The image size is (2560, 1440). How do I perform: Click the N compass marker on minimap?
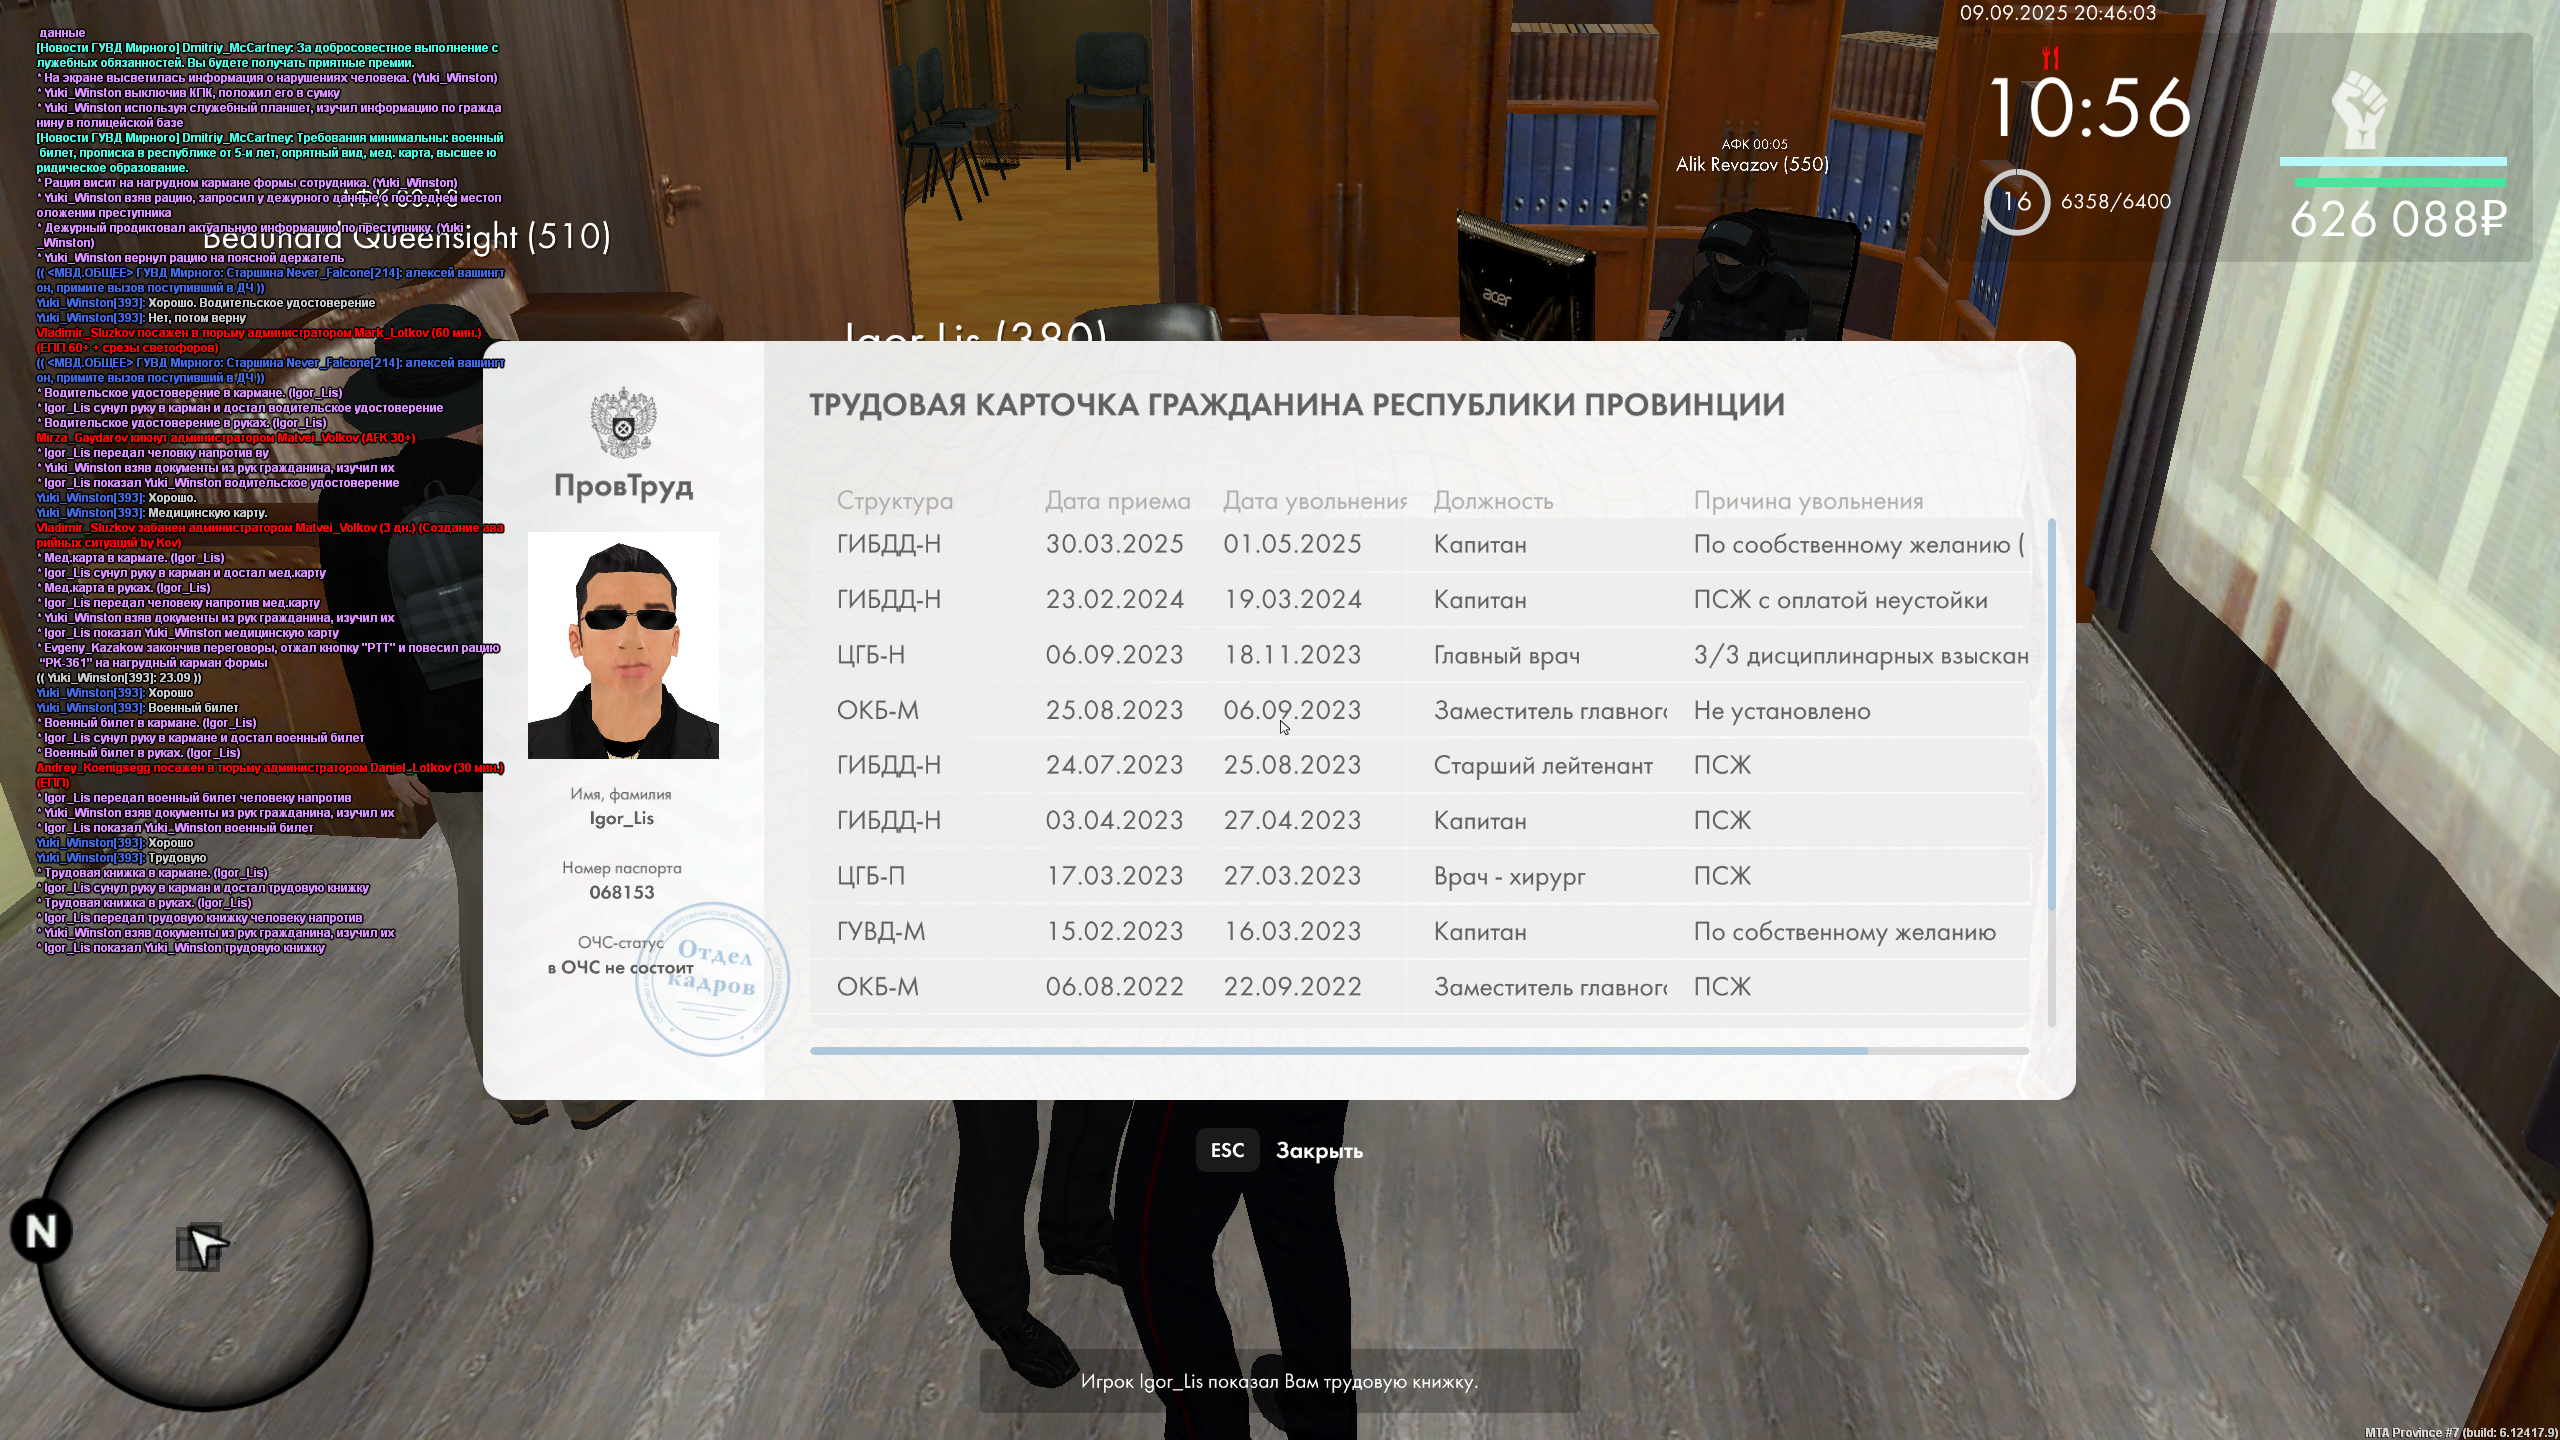click(41, 1231)
